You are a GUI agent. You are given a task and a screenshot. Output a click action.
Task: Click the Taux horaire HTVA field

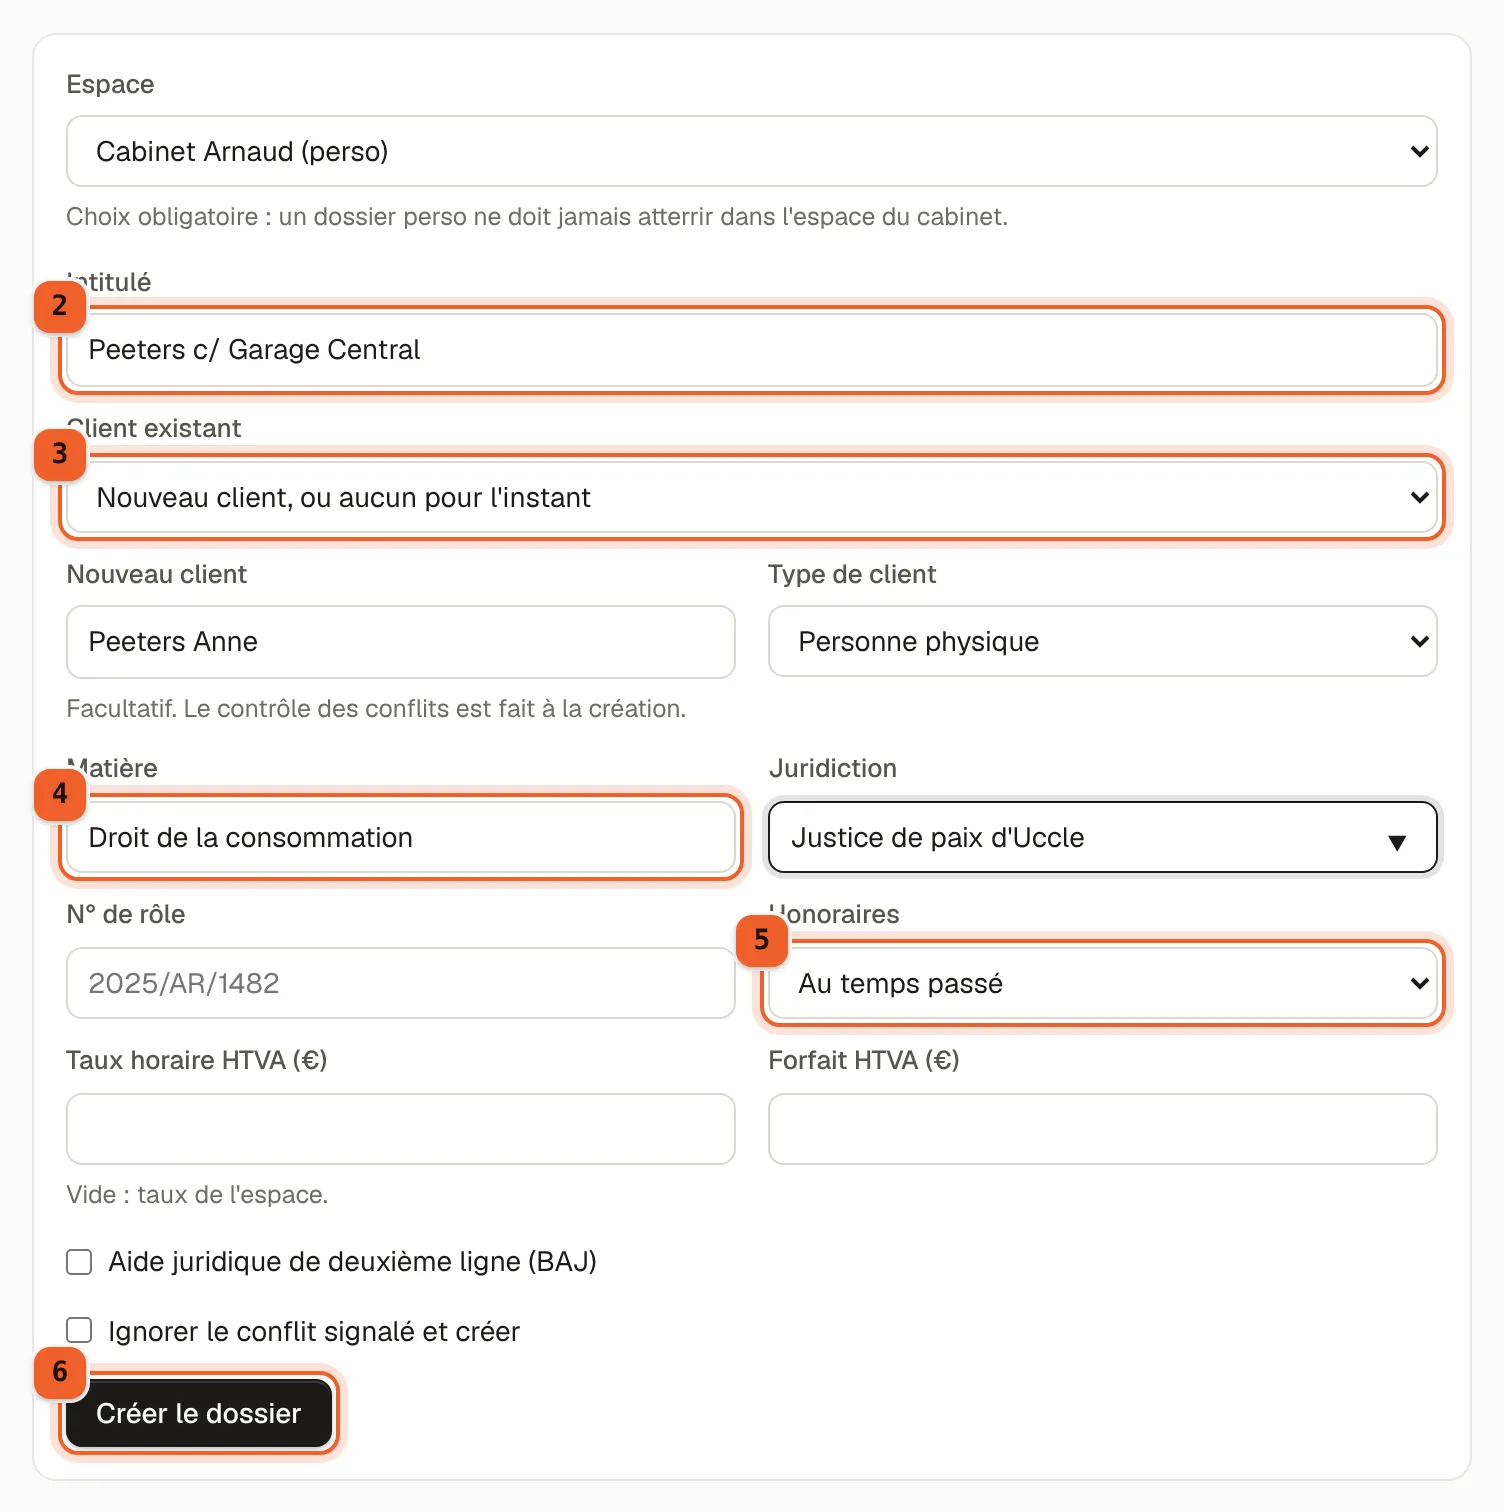[401, 1129]
